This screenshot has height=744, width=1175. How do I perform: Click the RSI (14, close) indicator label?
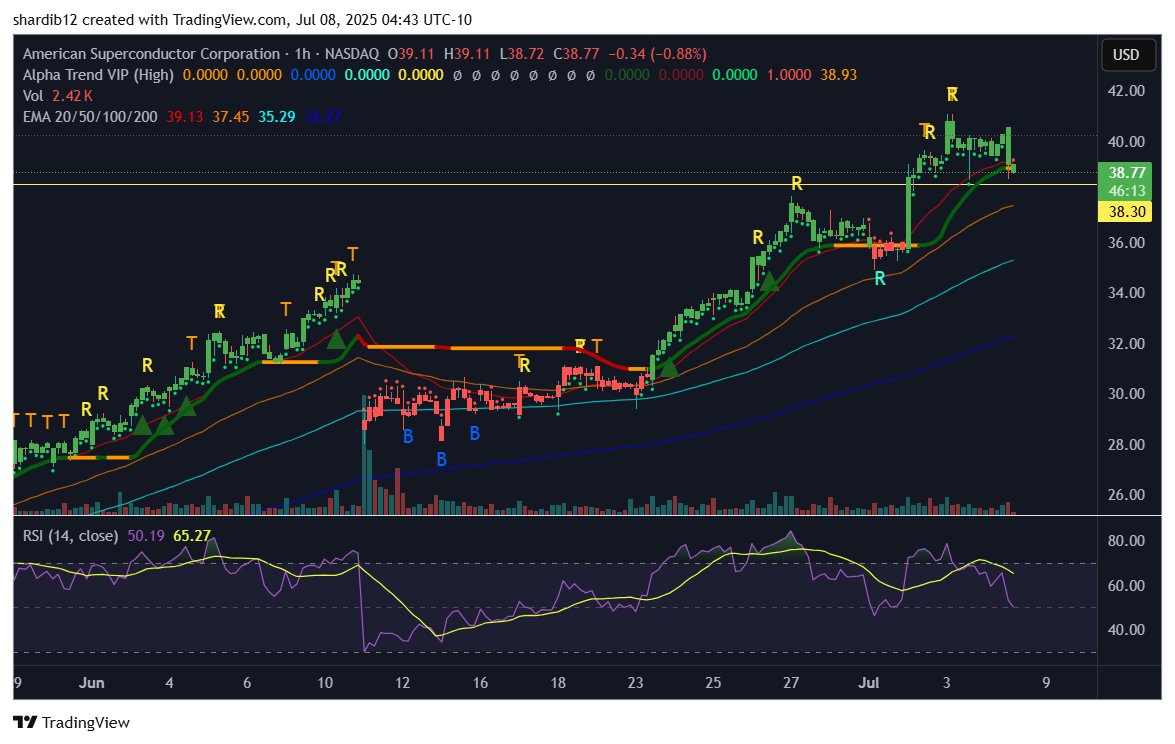click(x=70, y=536)
